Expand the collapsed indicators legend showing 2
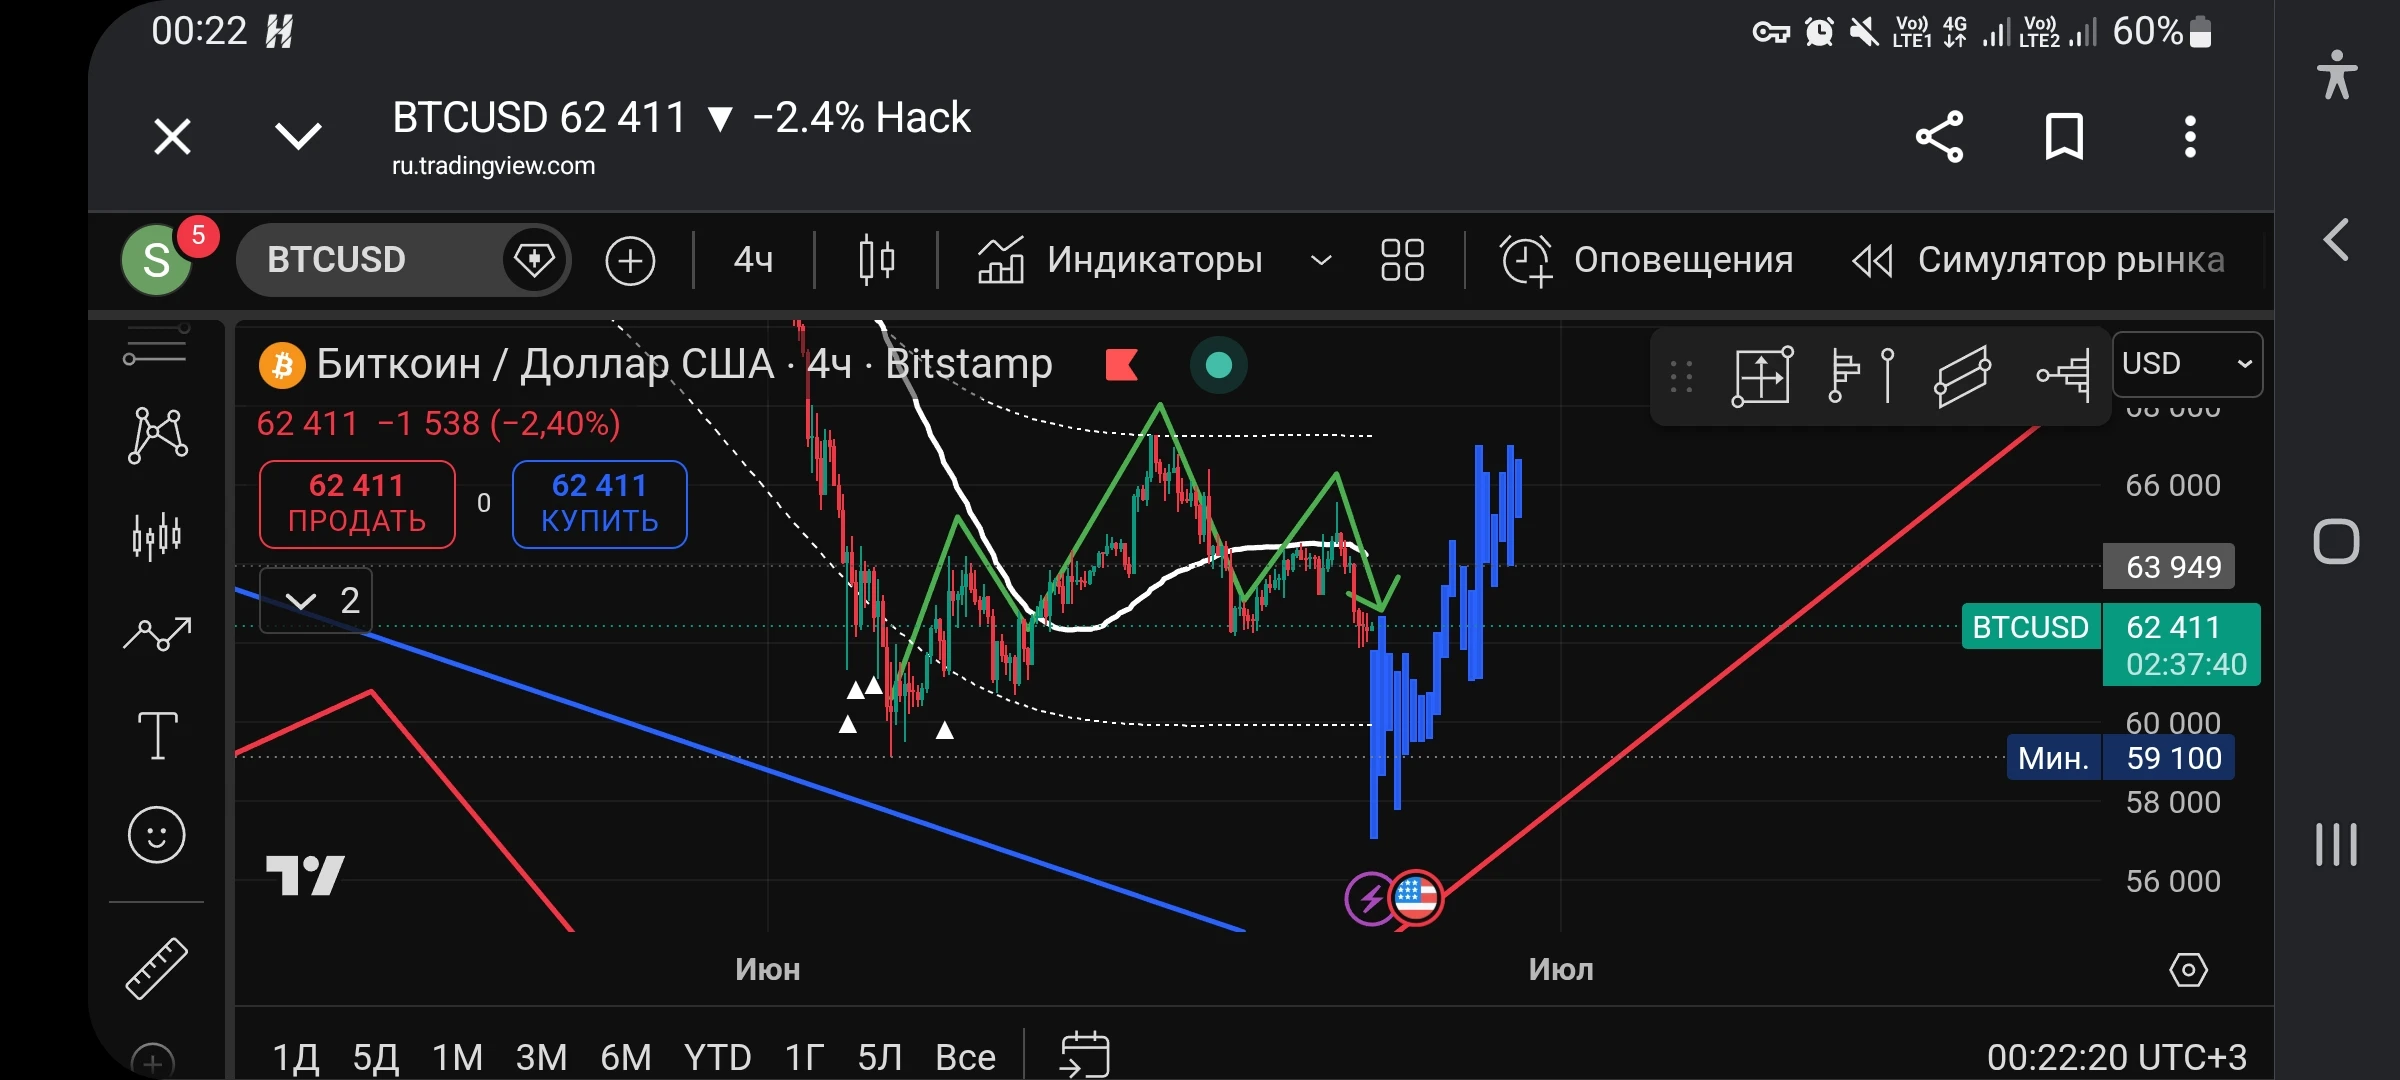 [x=316, y=600]
